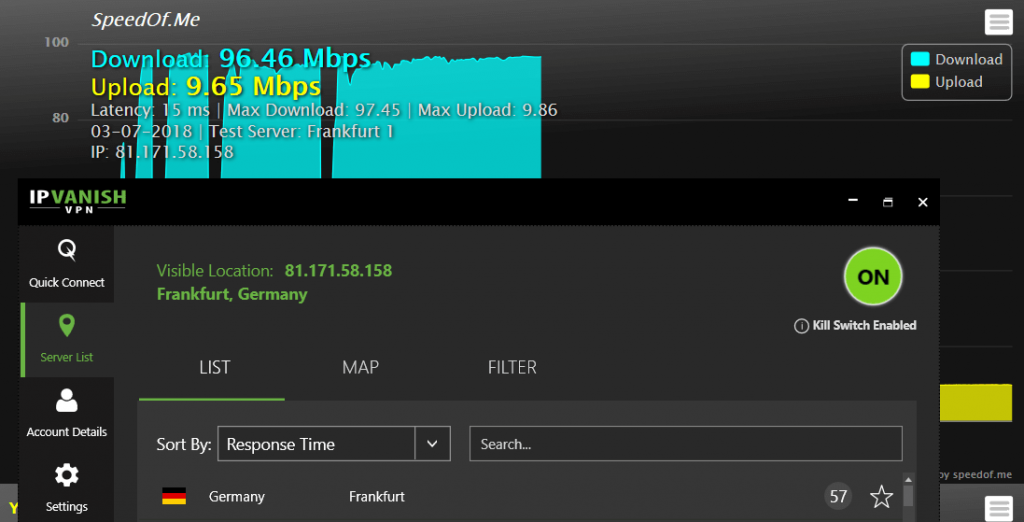Image resolution: width=1024 pixels, height=522 pixels.
Task: Switch to the MAP tab
Action: coord(360,367)
